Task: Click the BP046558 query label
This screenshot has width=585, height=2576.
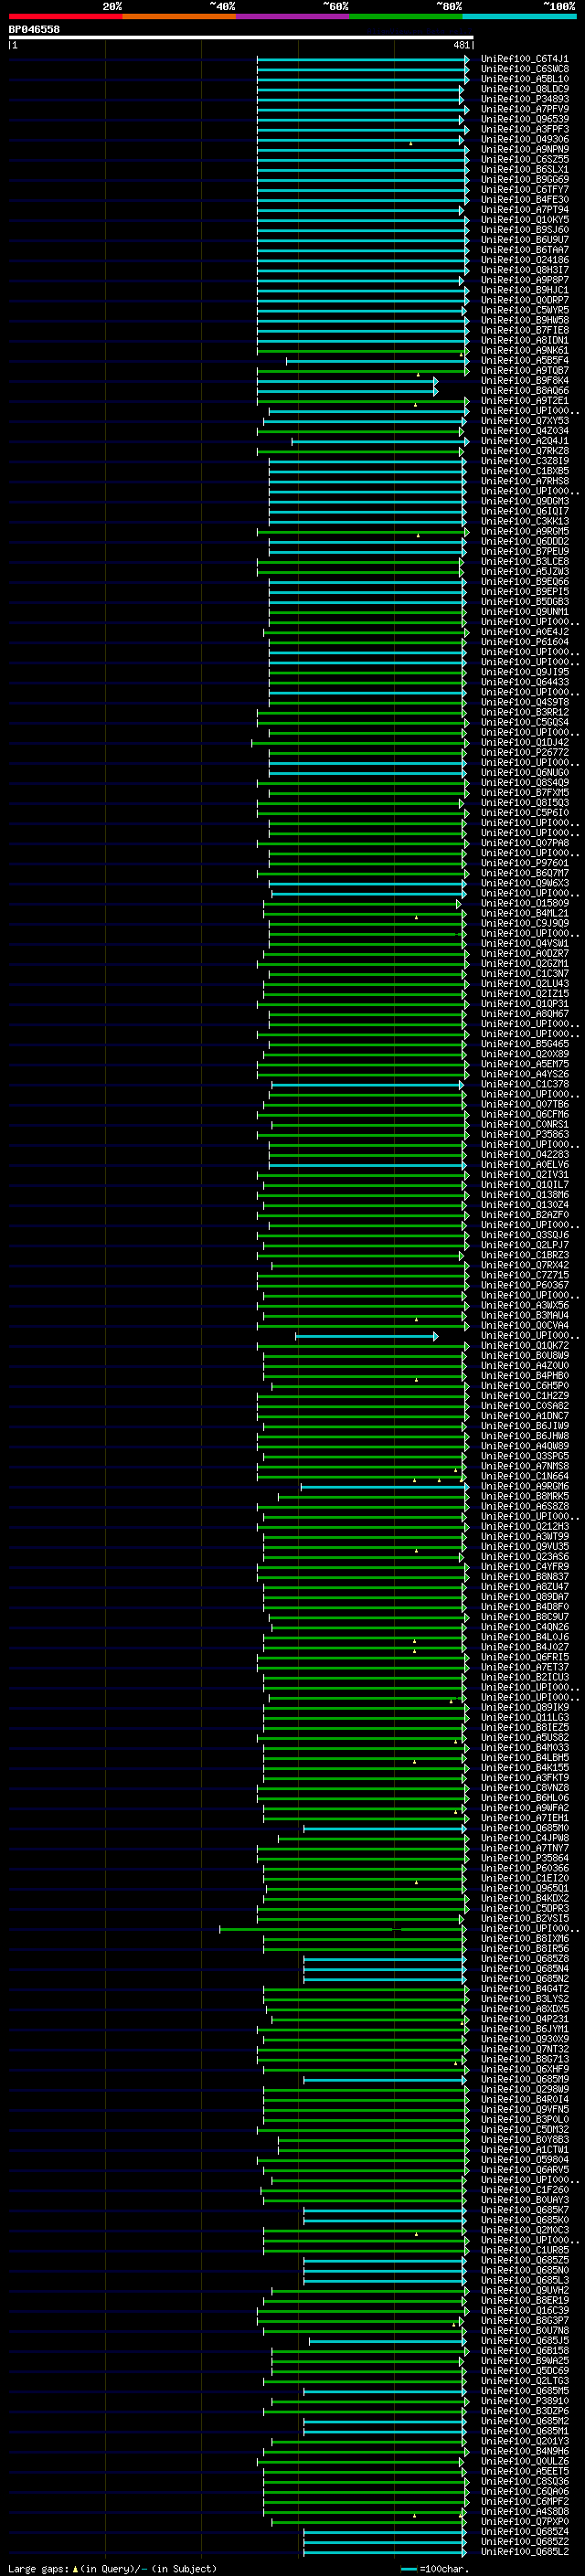Action: point(34,30)
